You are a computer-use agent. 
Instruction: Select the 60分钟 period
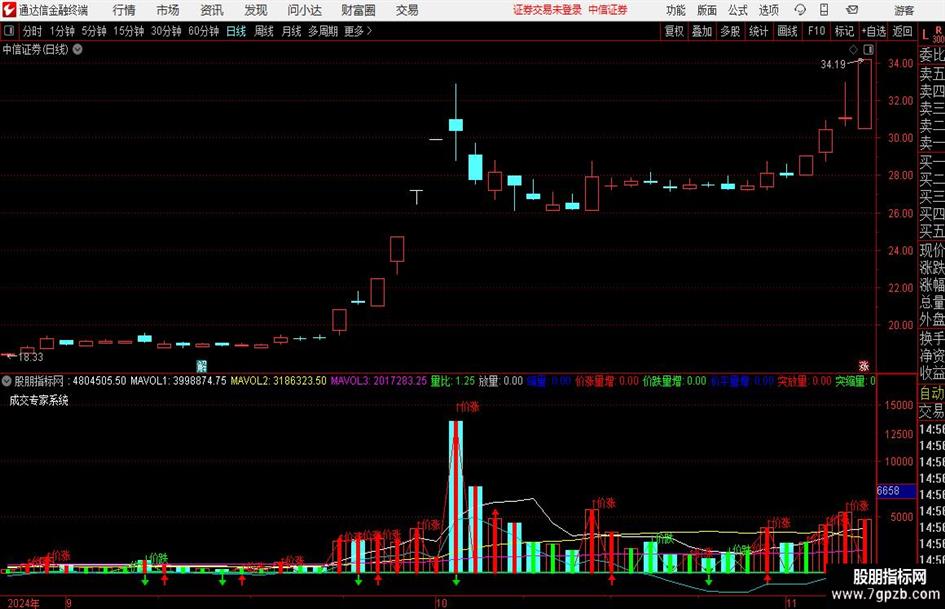204,31
